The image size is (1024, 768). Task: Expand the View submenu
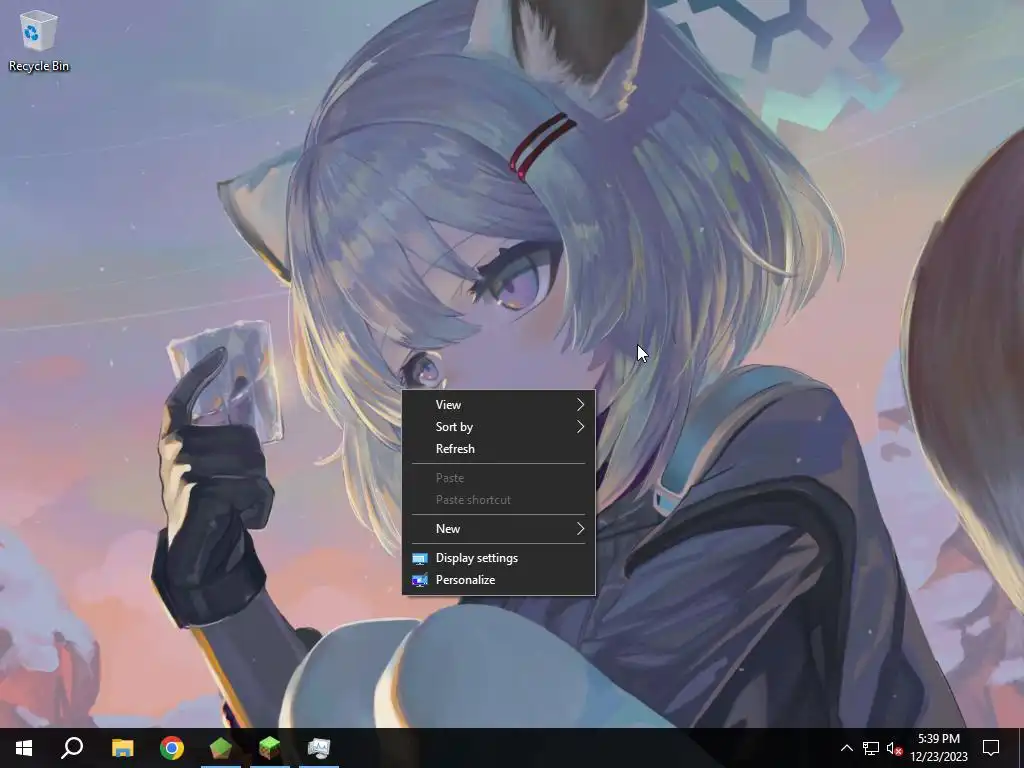(498, 405)
